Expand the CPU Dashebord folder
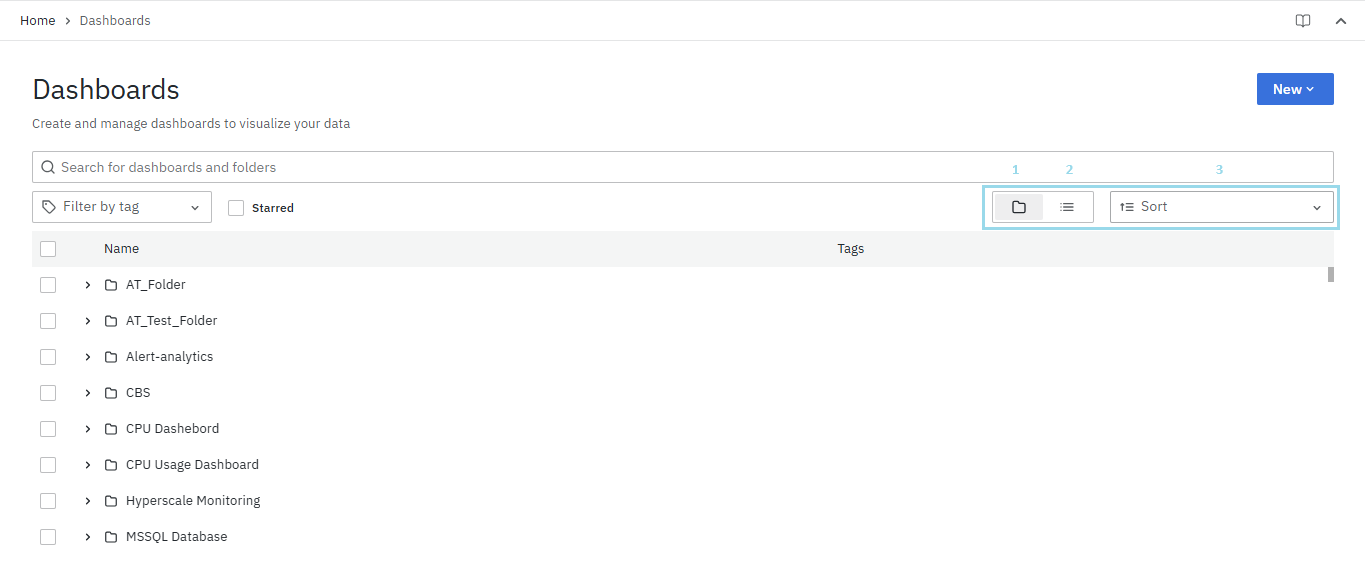This screenshot has height=582, width=1365. pos(88,429)
